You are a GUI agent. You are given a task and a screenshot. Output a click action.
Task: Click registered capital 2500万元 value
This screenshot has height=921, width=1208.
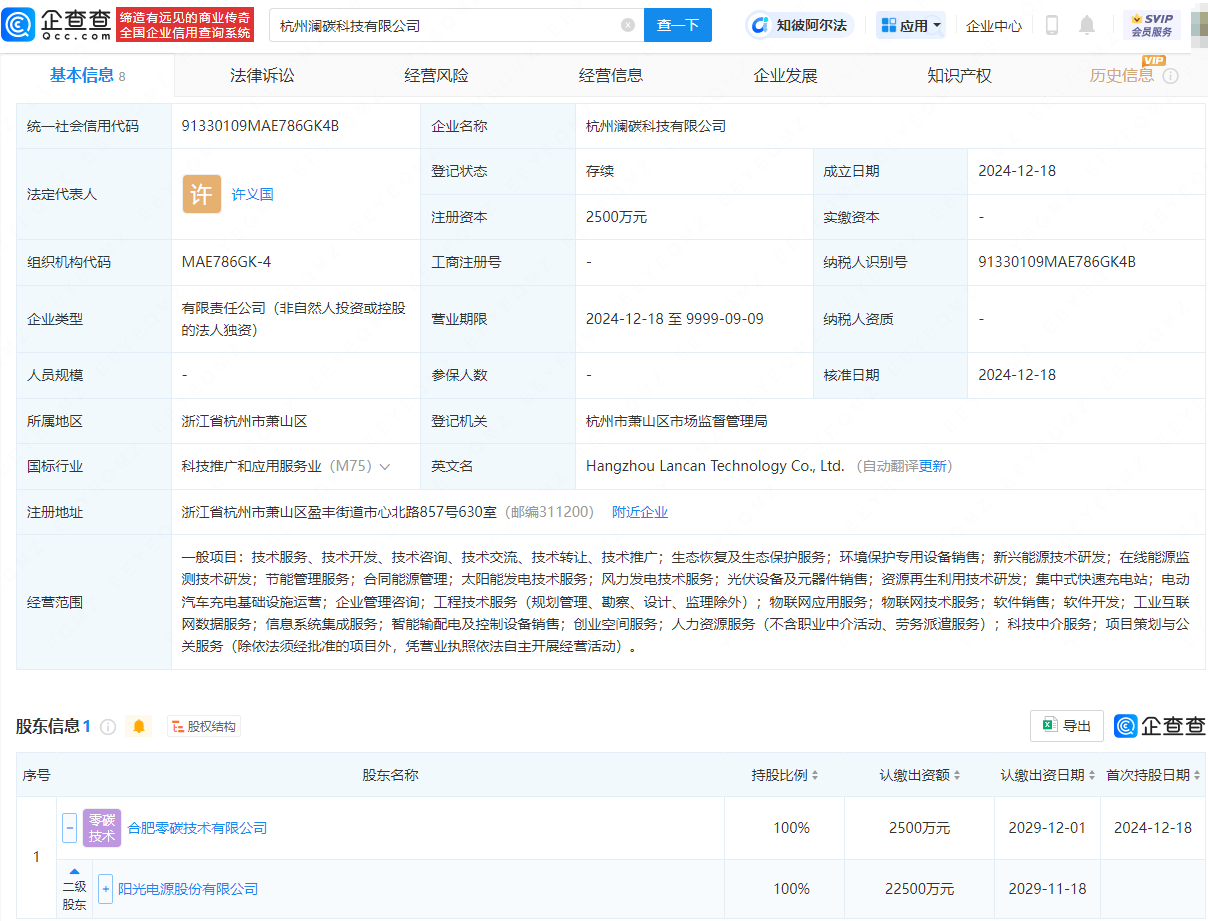pos(616,217)
